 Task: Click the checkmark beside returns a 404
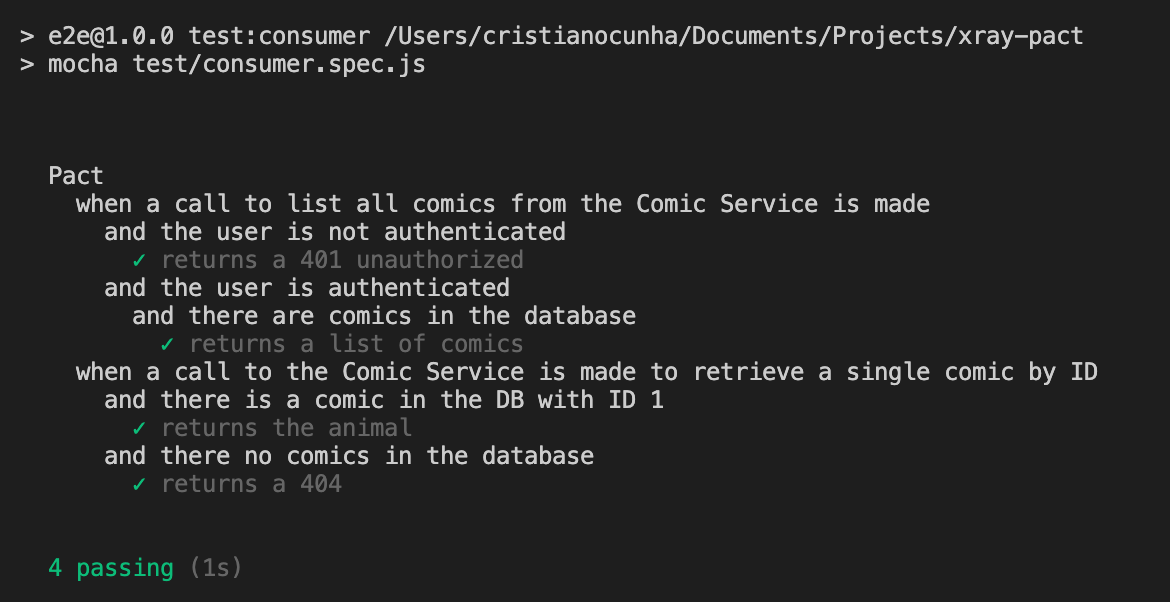(139, 484)
